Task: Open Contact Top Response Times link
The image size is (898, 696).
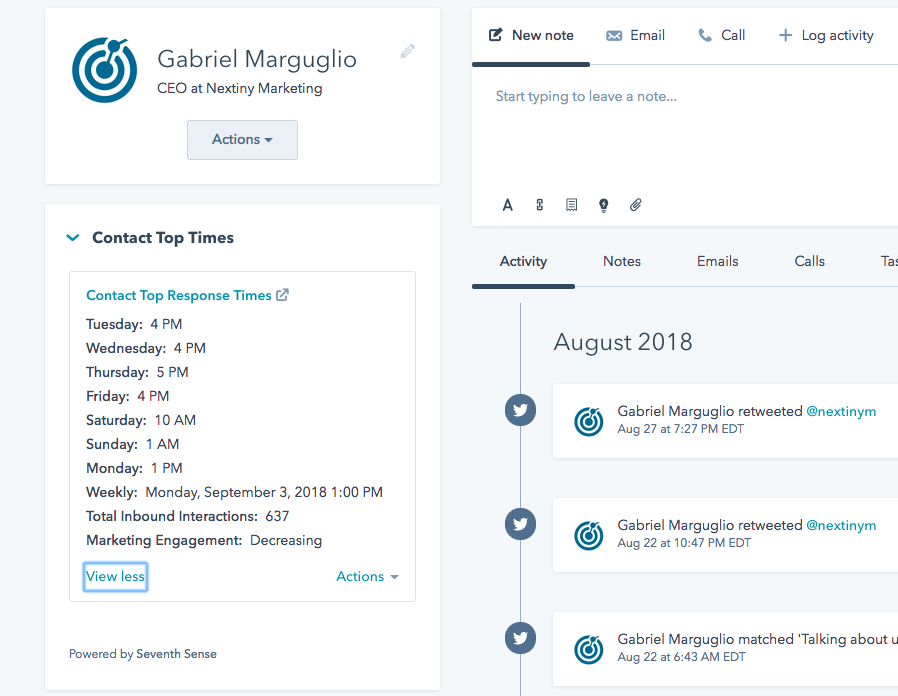Action: point(179,295)
